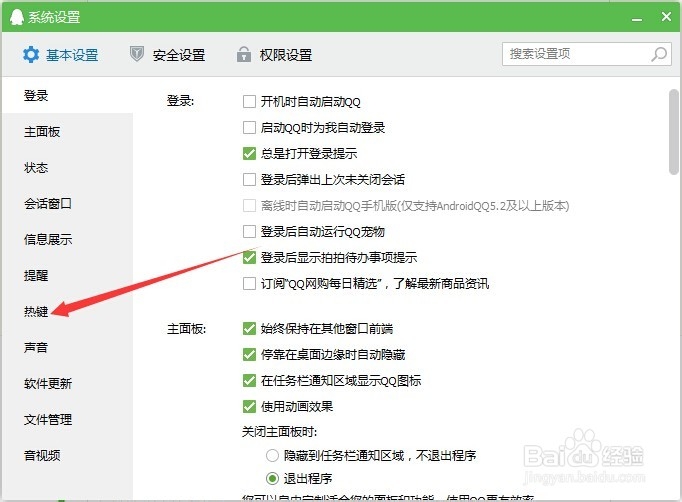Click the 关闭主面板时: label
Image resolution: width=682 pixels, height=502 pixels.
point(280,432)
